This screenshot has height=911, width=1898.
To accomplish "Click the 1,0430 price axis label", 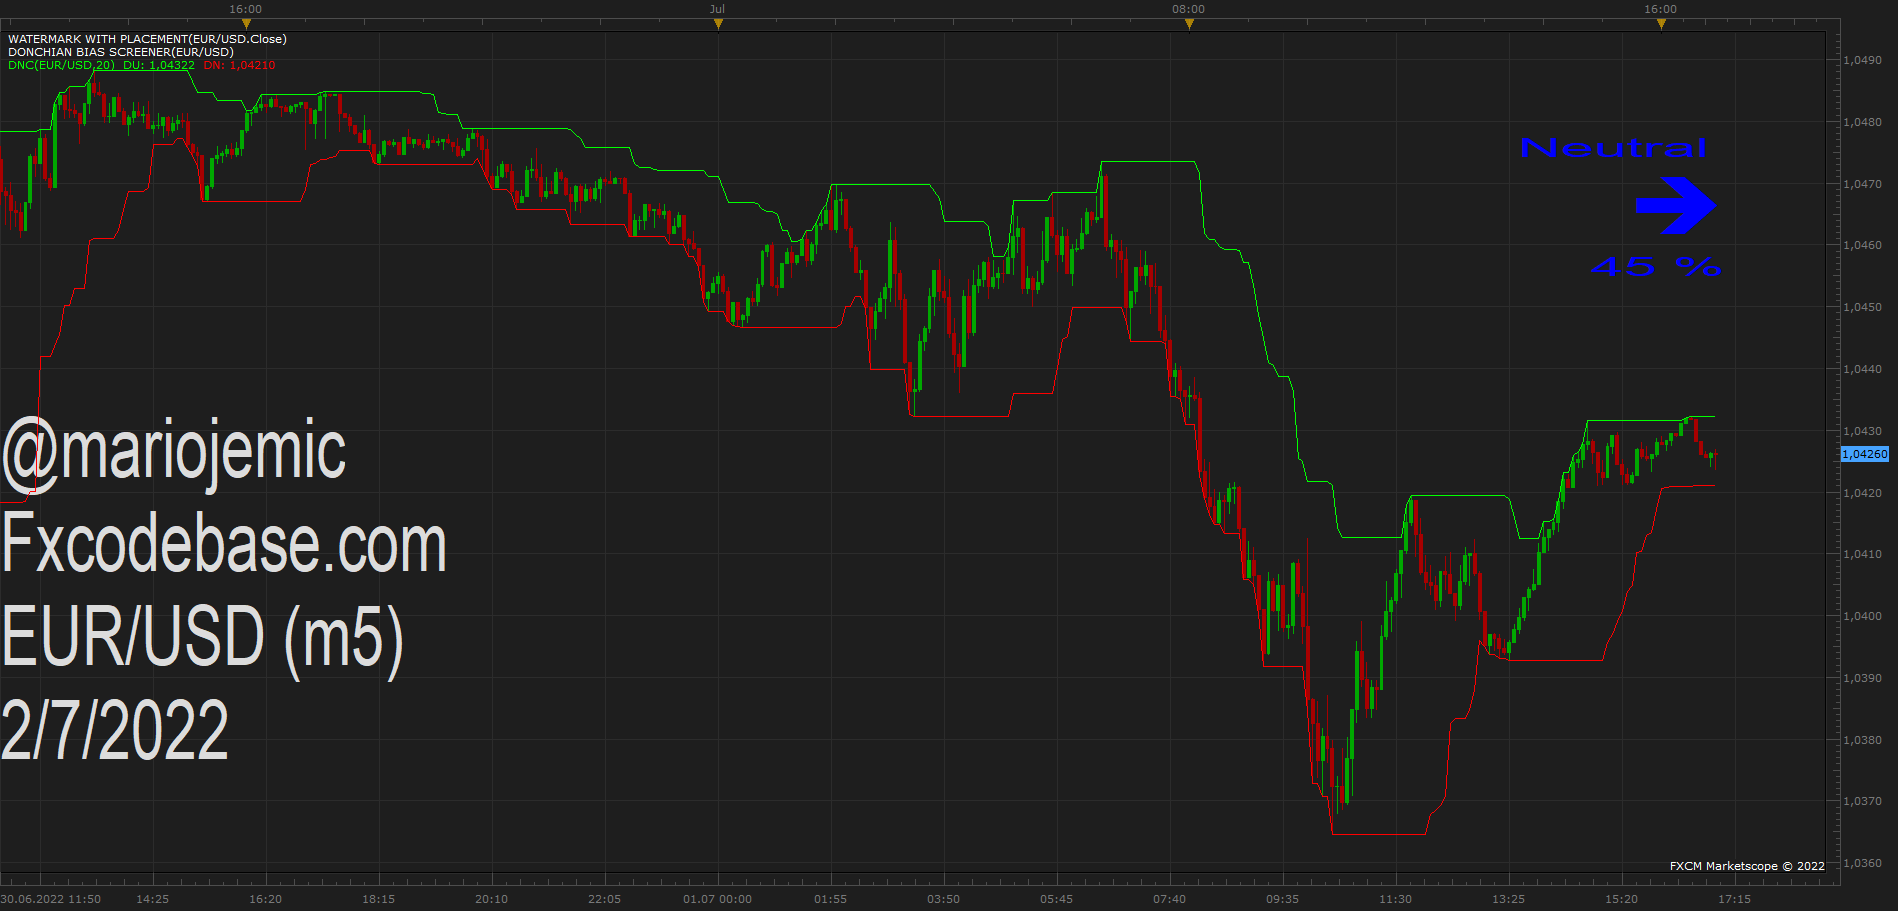I will (x=1862, y=431).
